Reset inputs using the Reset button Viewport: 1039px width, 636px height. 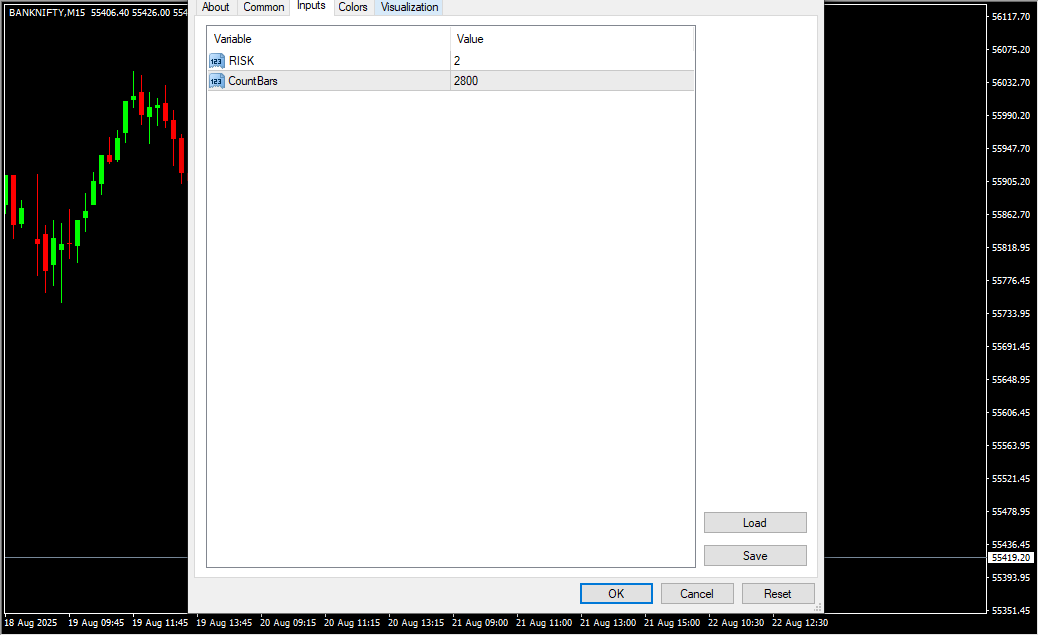[778, 594]
